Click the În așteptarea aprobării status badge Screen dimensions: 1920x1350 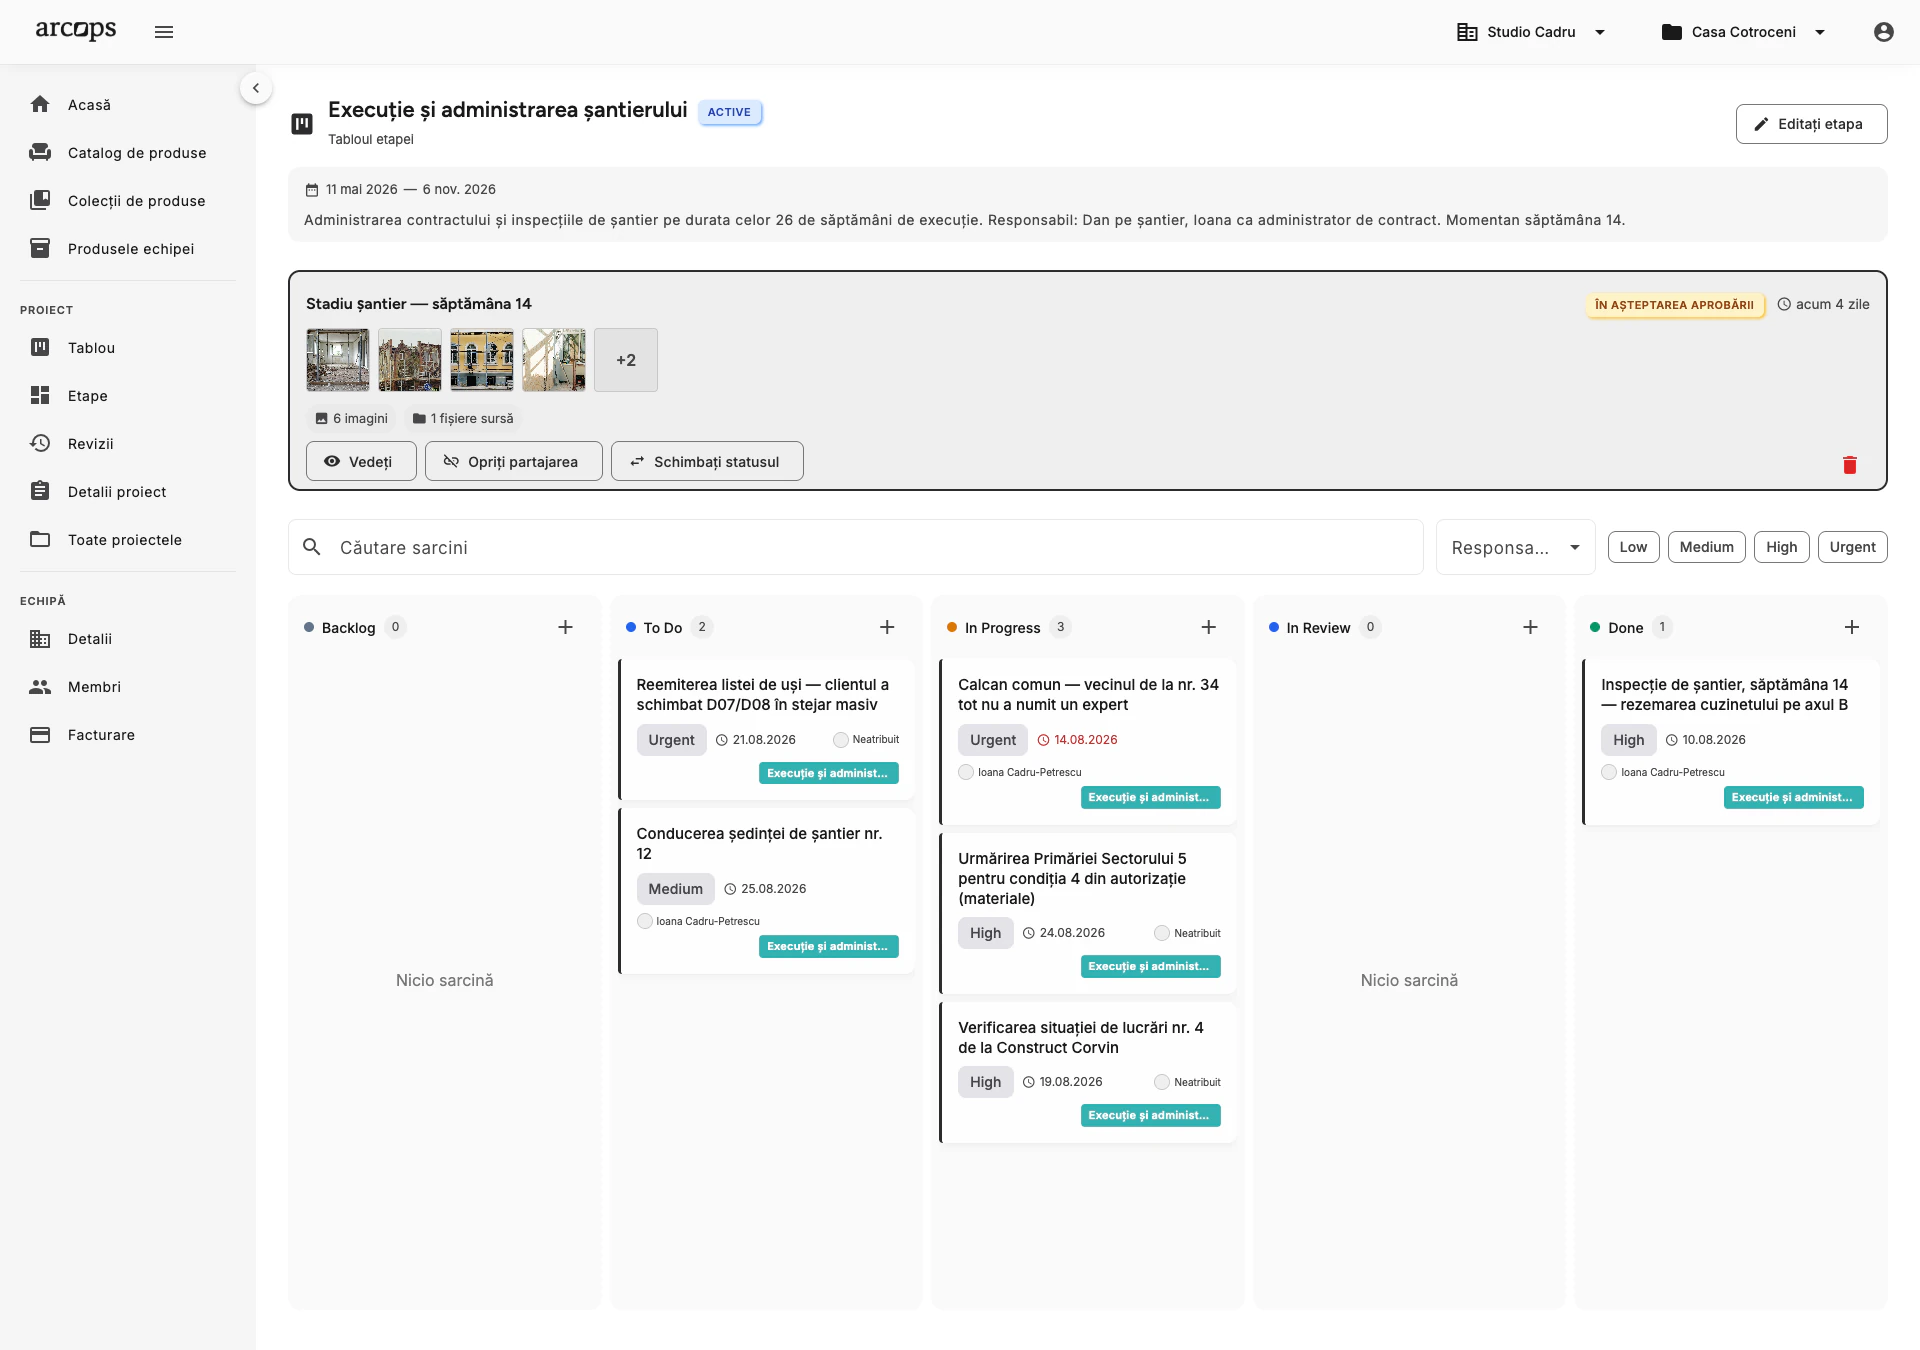pyautogui.click(x=1674, y=305)
